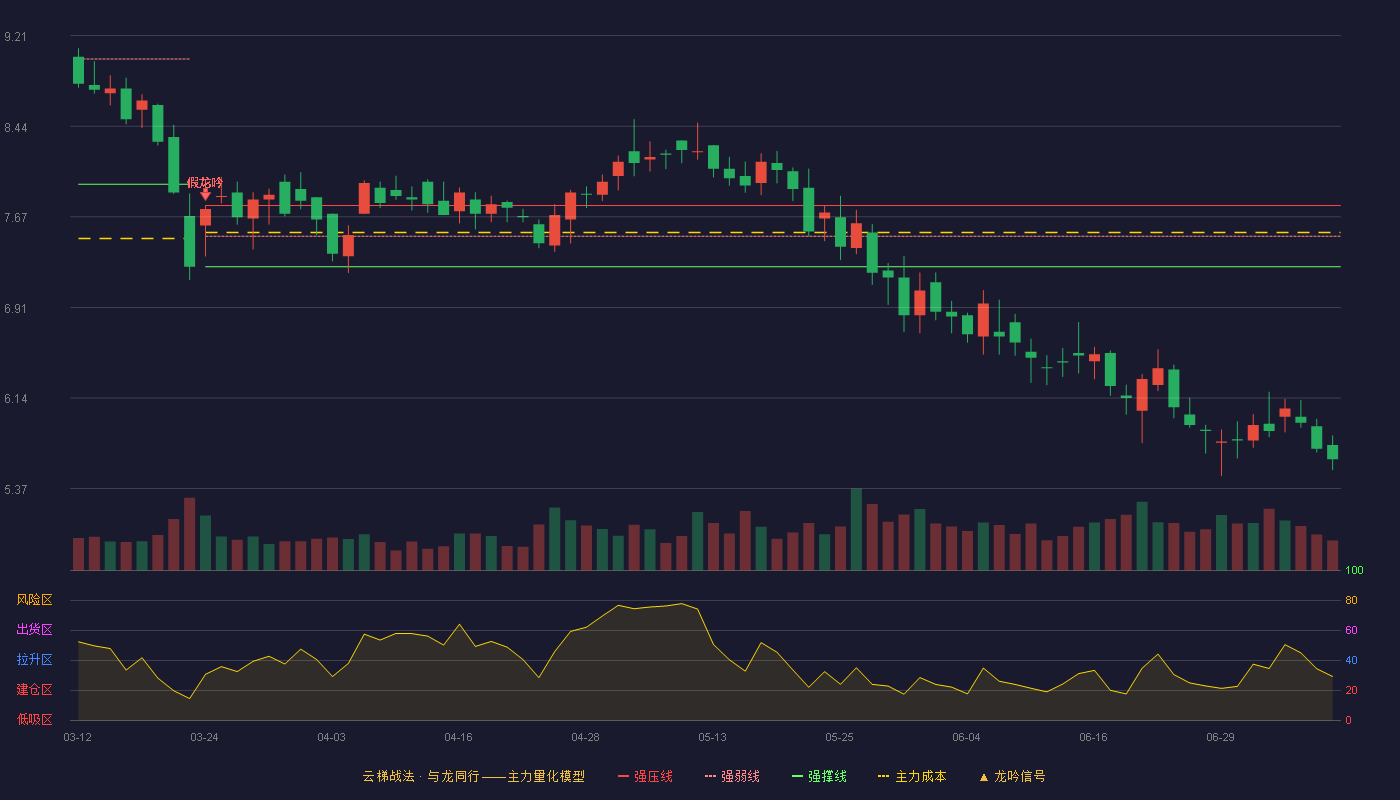
Task: Click the 05-13 date axis label
Action: coord(712,737)
